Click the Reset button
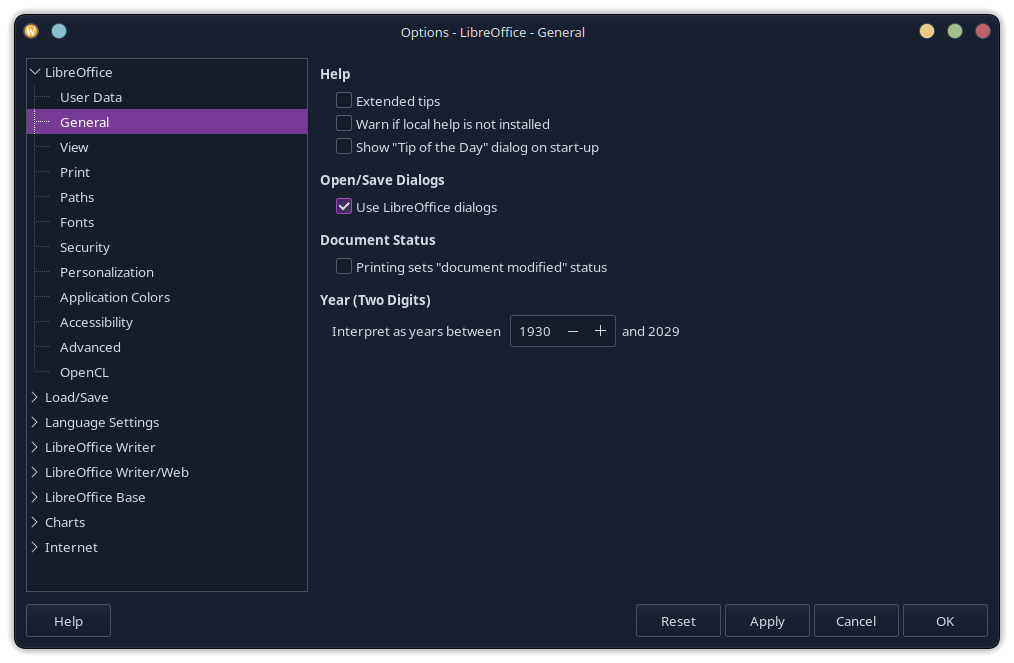Image resolution: width=1014 pixels, height=663 pixels. [x=678, y=621]
